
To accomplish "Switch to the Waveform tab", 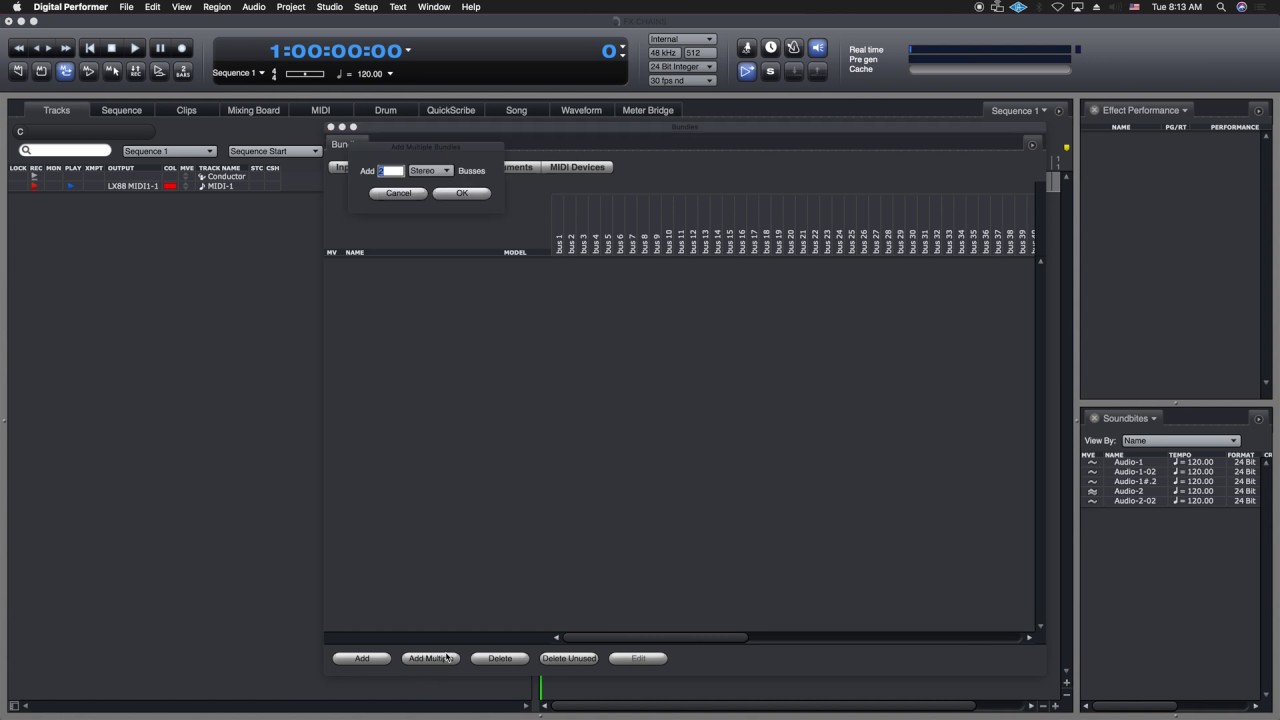I will [x=581, y=110].
